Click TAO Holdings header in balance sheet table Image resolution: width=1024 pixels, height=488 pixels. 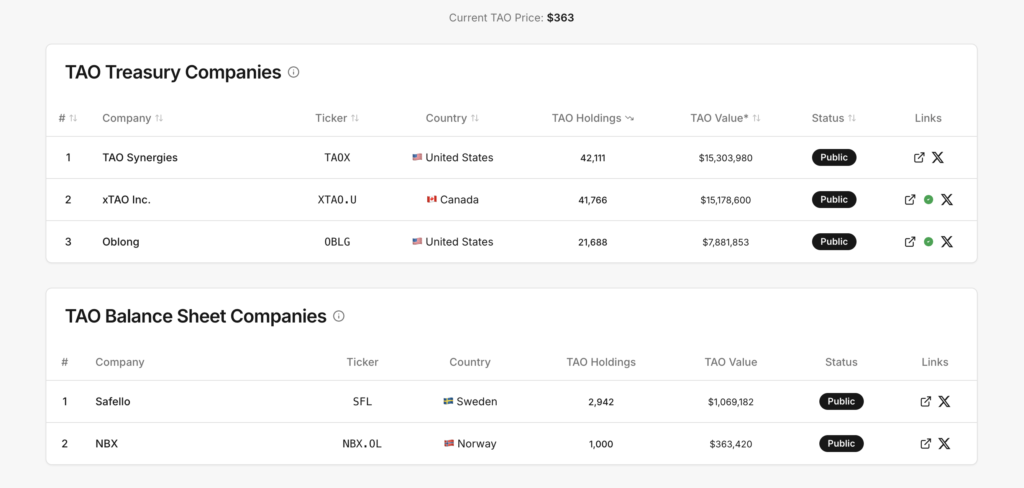tap(601, 362)
